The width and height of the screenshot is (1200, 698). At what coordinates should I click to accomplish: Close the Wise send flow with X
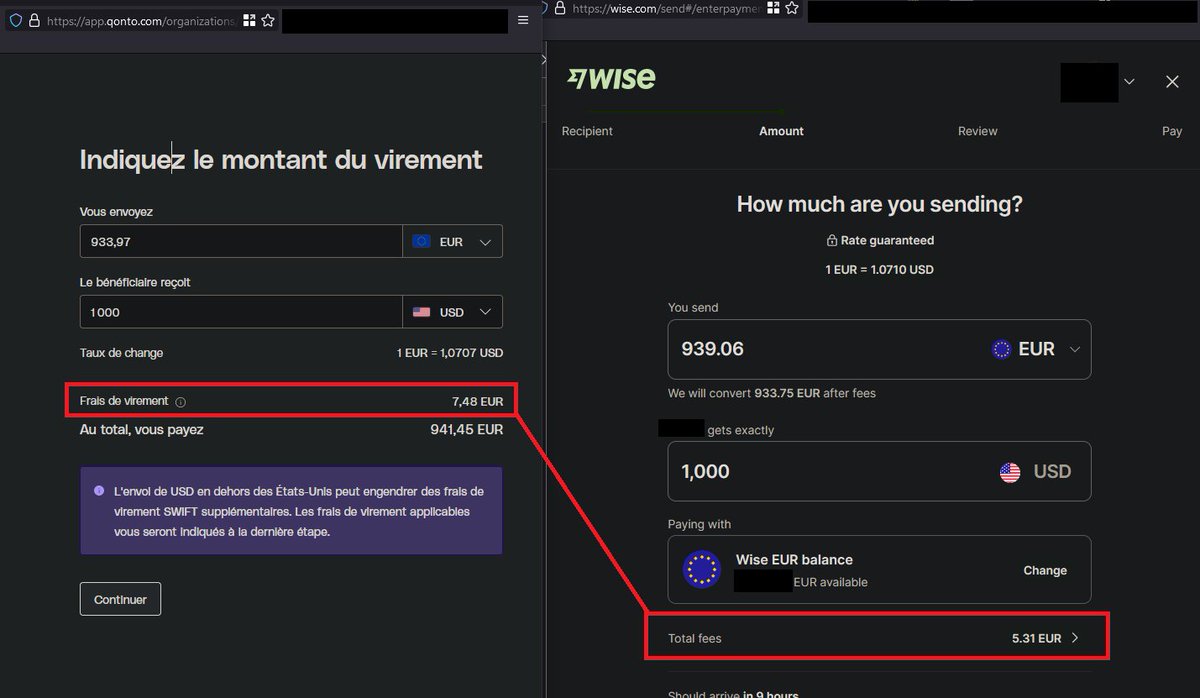click(1172, 82)
